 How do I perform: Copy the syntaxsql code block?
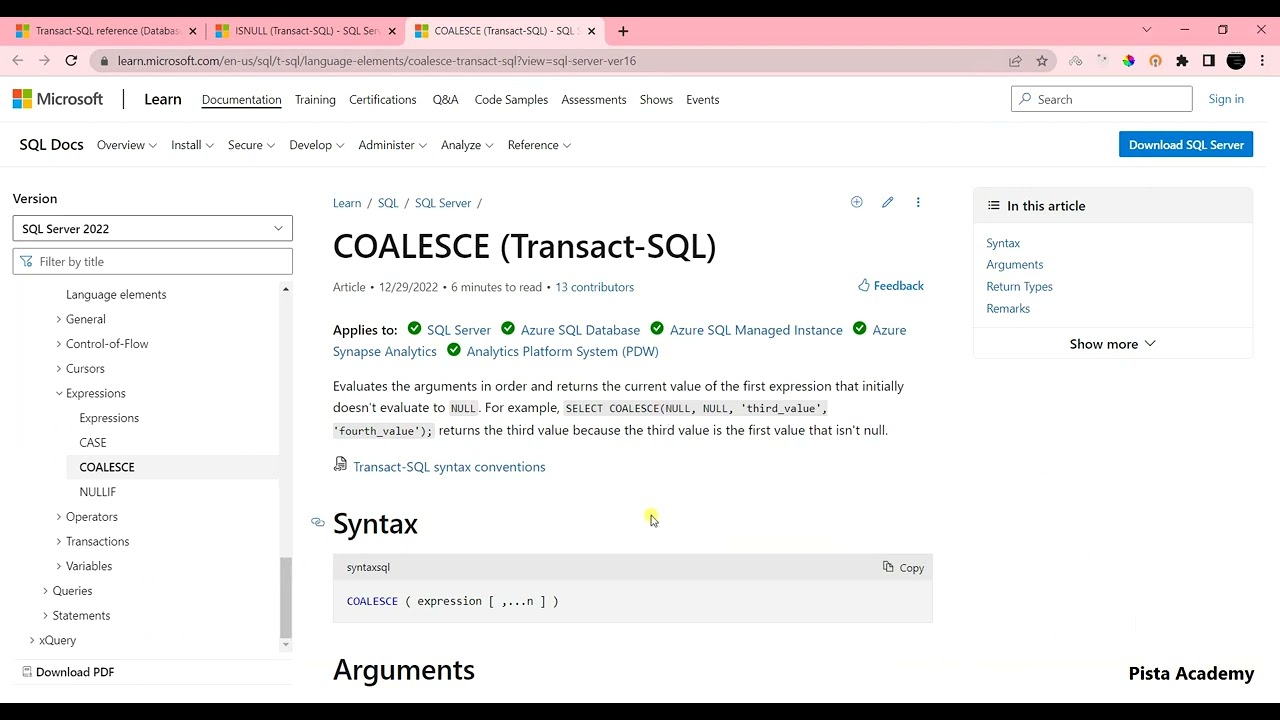pos(903,567)
